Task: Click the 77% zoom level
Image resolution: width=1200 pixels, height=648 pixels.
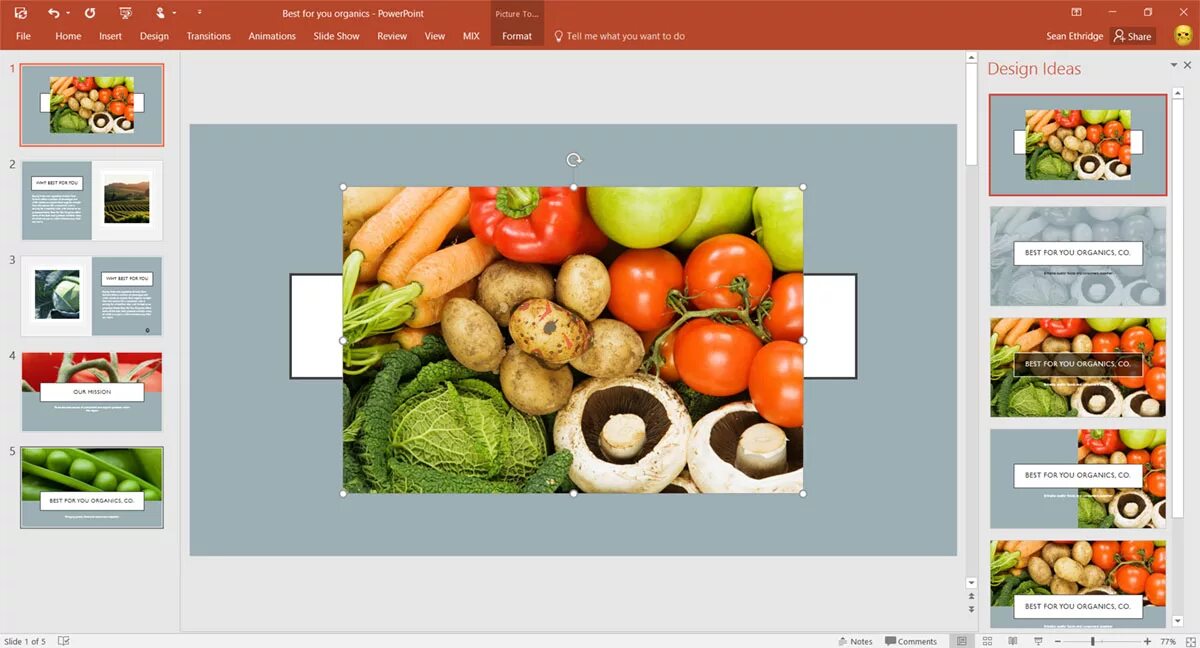Action: (1168, 641)
